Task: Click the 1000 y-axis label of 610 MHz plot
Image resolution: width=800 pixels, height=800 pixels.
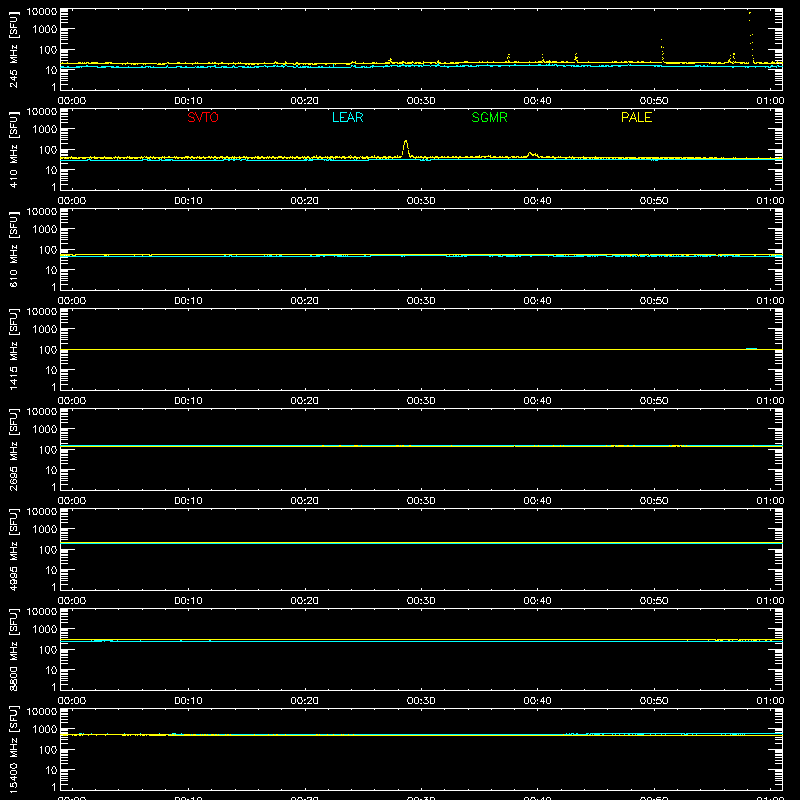Action: pyautogui.click(x=45, y=229)
